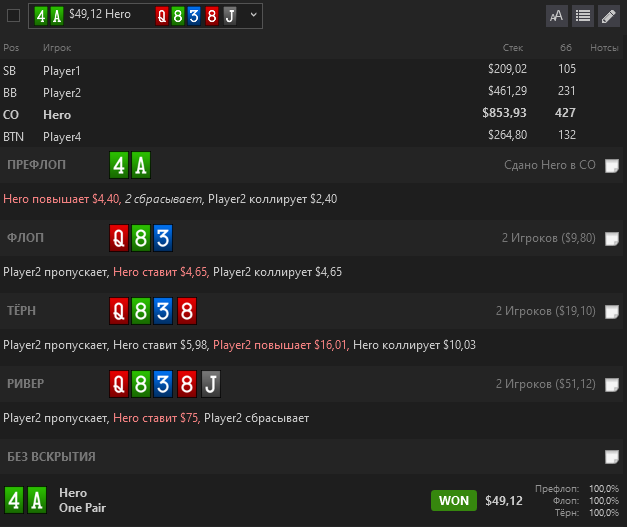Click the РИВЕР street label

point(26,384)
